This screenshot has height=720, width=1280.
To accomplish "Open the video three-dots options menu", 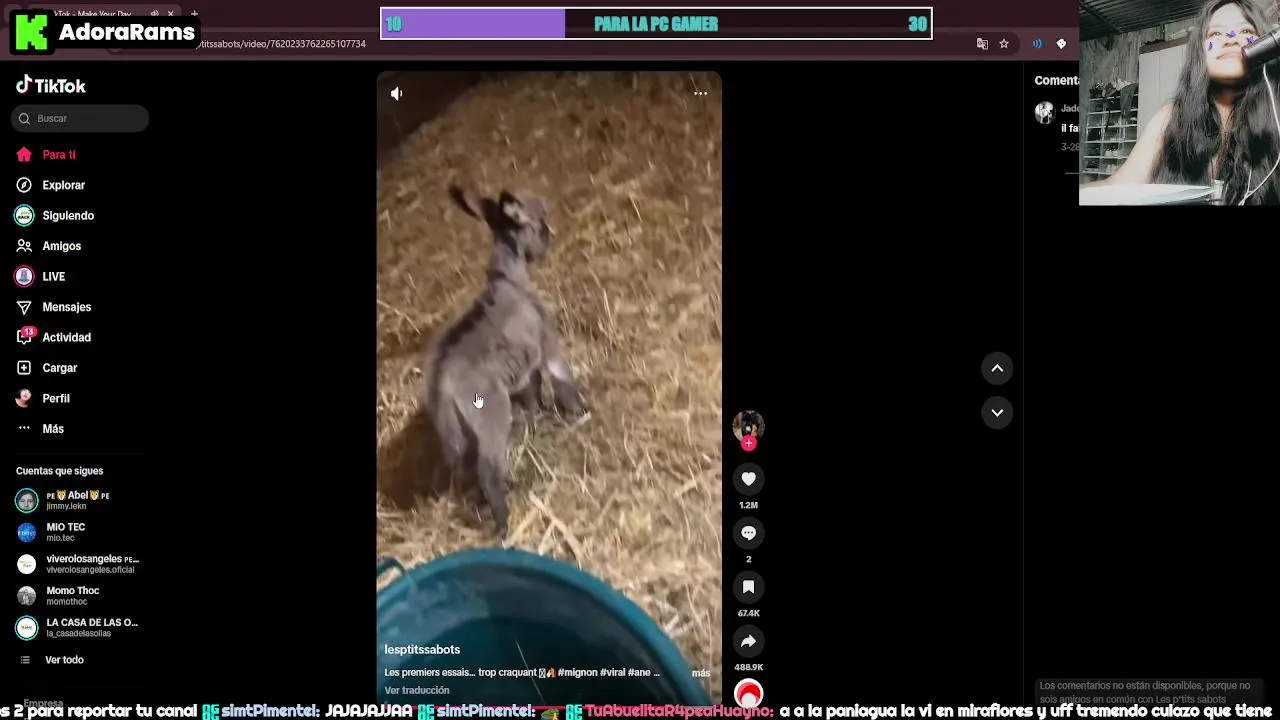I will click(700, 93).
